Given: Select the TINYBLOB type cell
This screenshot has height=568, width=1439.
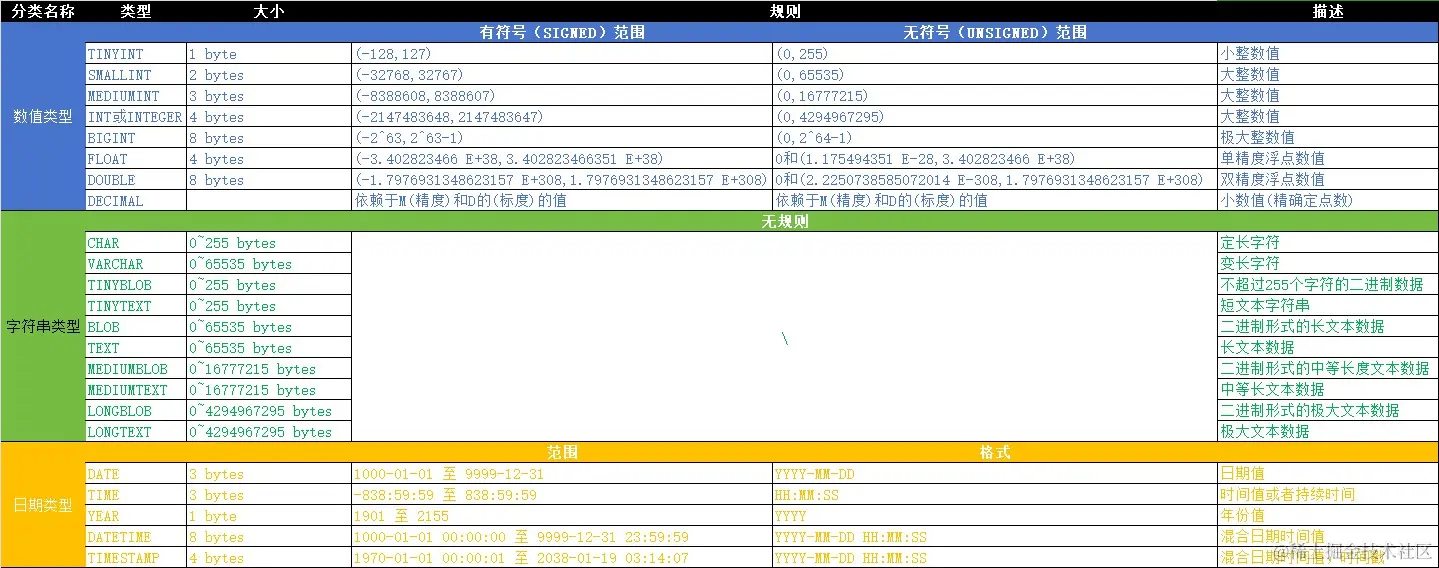Looking at the screenshot, I should pyautogui.click(x=136, y=284).
